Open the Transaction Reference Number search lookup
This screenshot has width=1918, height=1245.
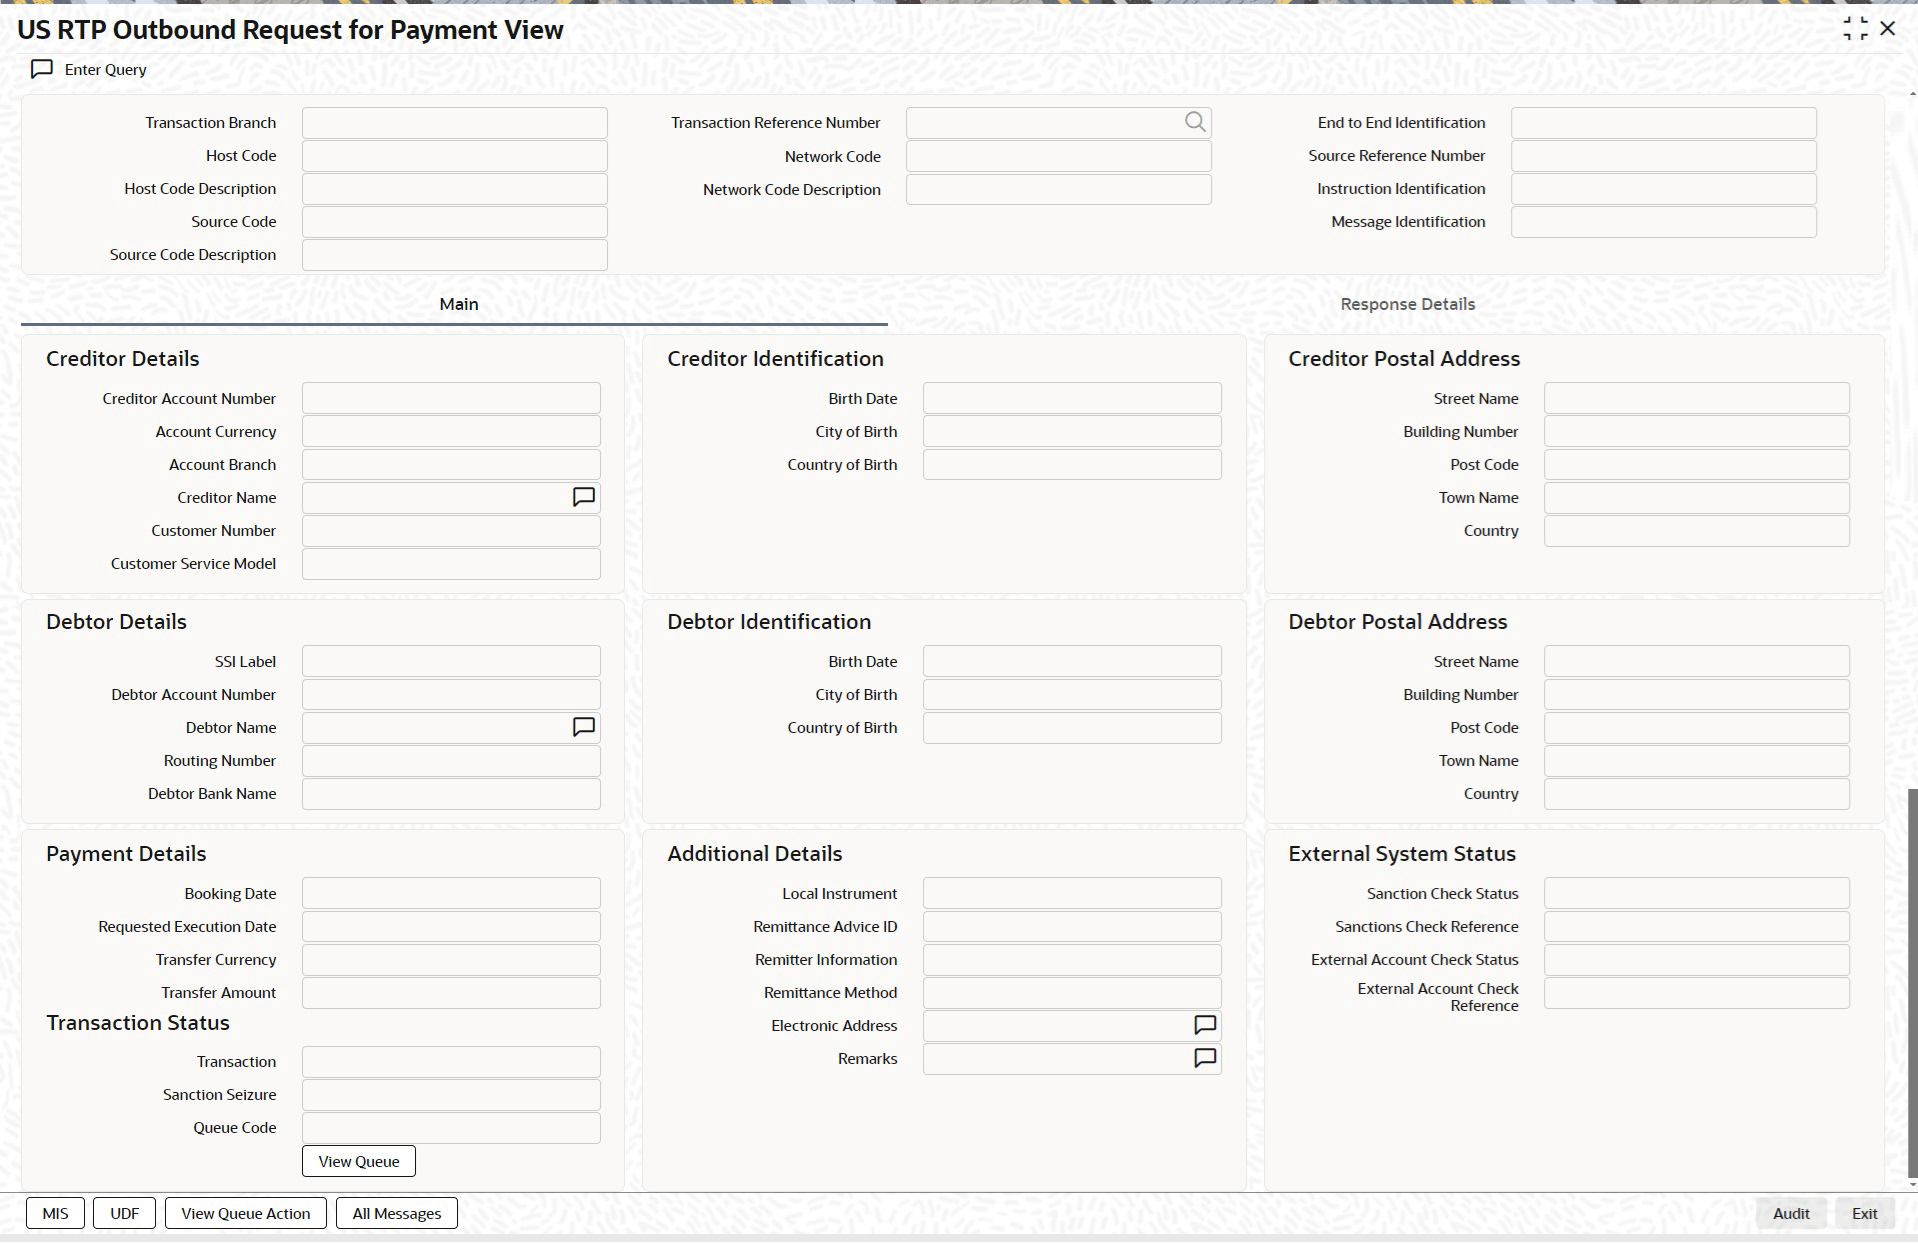[x=1195, y=122]
